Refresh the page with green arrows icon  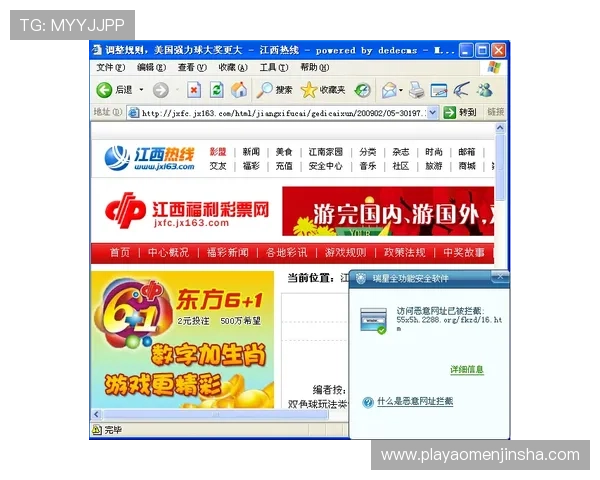point(217,90)
